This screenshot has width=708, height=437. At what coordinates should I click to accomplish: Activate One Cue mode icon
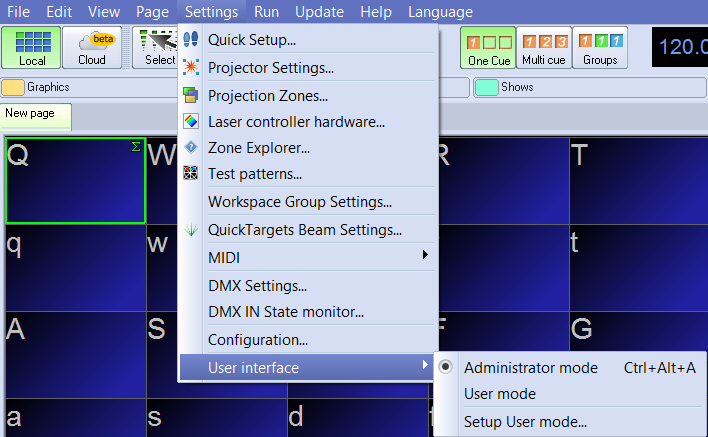[x=488, y=47]
